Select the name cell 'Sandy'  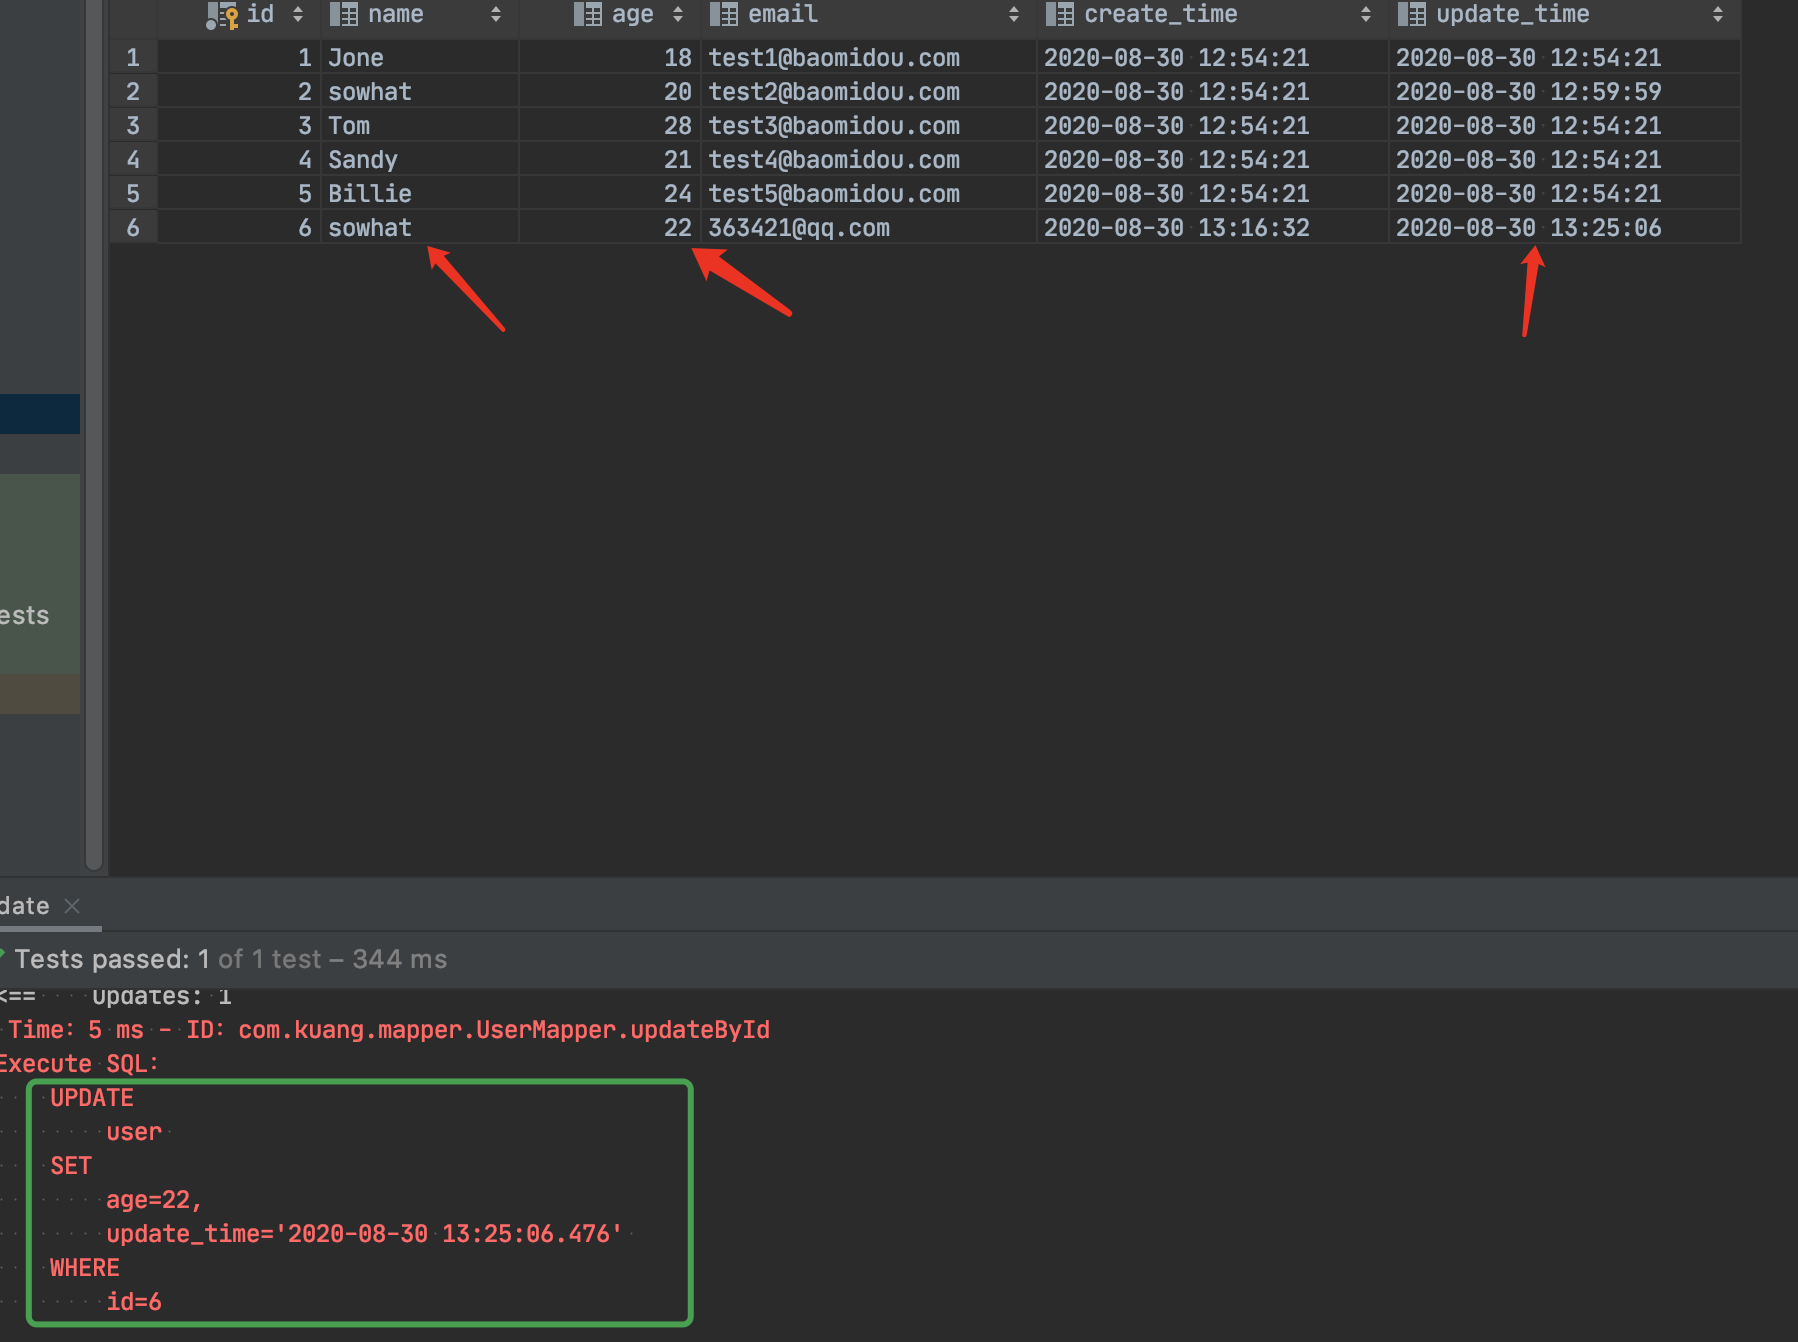click(x=419, y=160)
